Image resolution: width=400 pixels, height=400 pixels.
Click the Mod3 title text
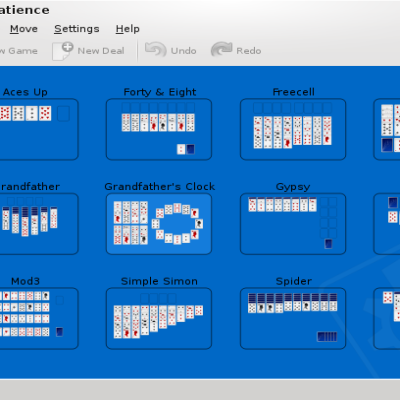tap(25, 281)
